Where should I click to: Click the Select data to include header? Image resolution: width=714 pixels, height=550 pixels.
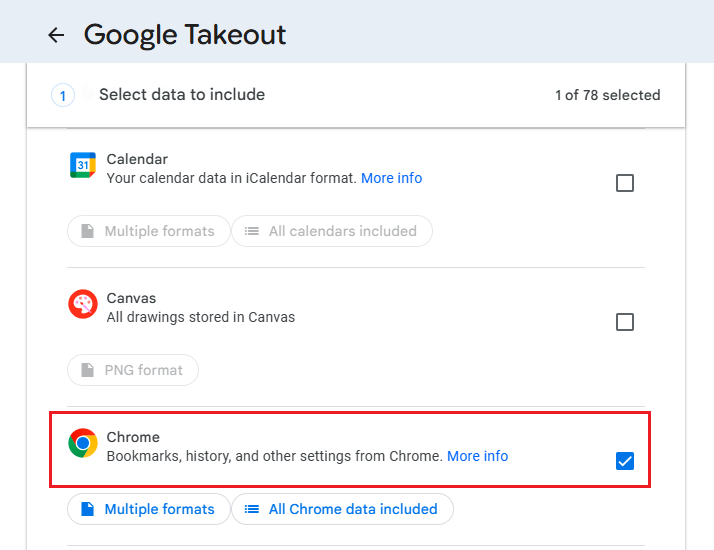click(182, 95)
